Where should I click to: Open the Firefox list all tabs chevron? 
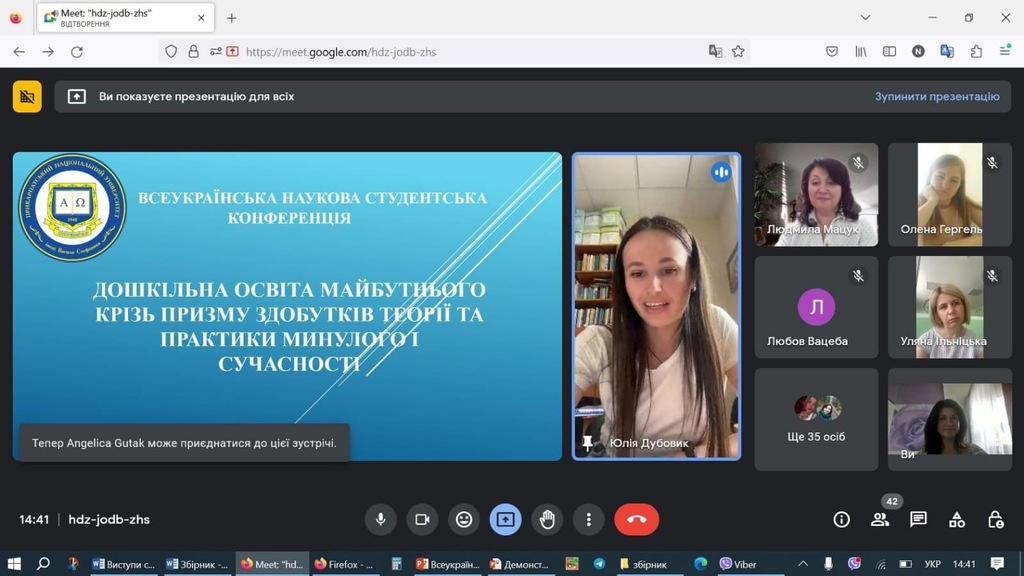[865, 18]
